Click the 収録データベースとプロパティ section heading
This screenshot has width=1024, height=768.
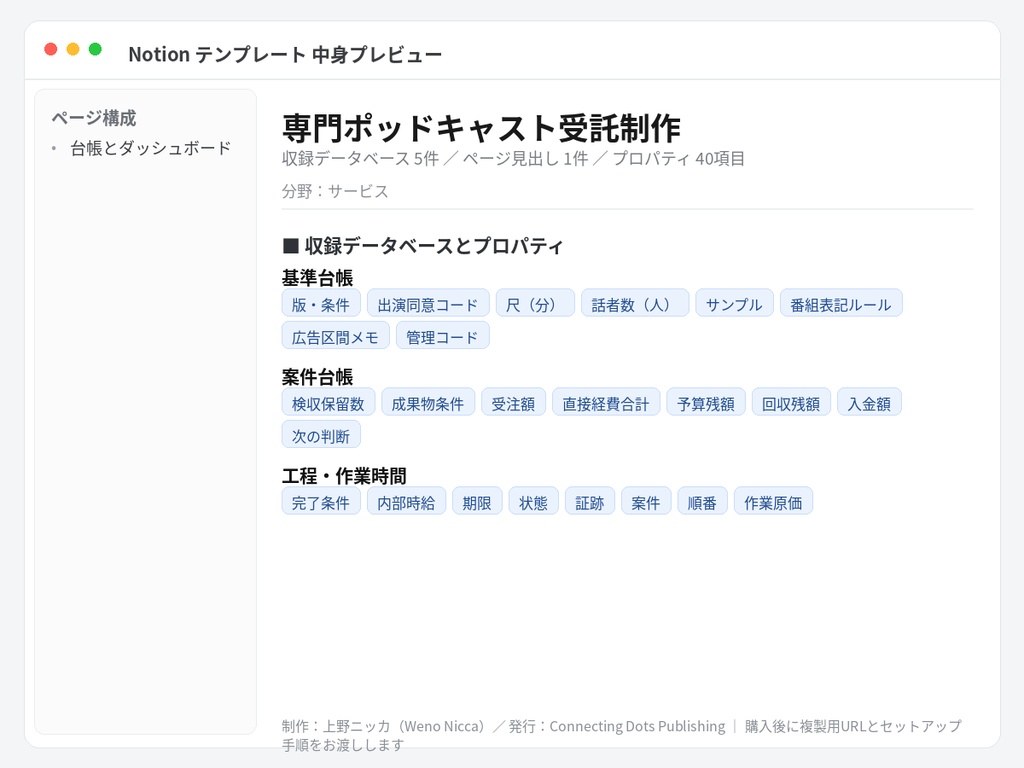tap(423, 246)
